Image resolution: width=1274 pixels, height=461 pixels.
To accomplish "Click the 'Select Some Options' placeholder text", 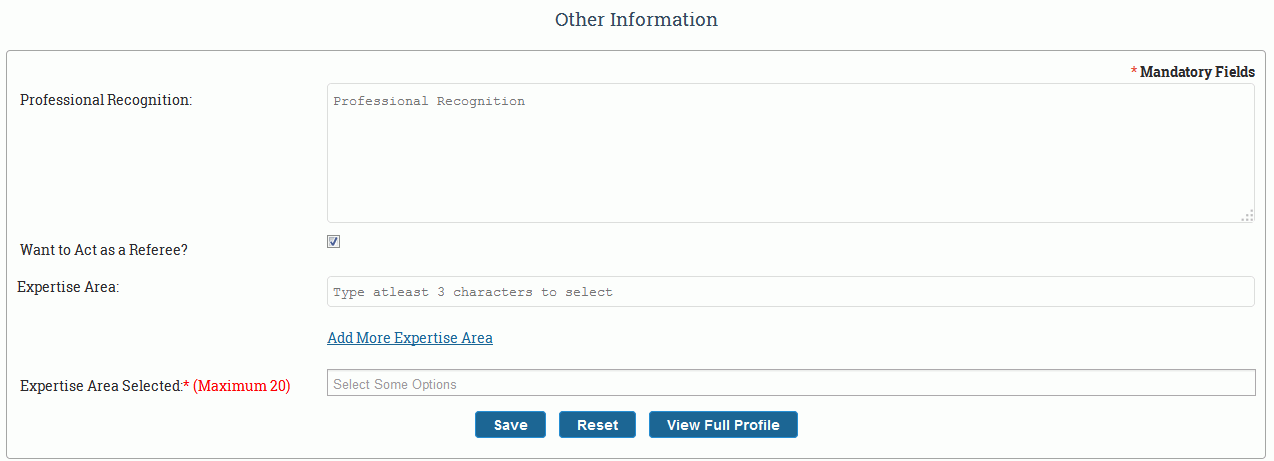I will pos(395,385).
